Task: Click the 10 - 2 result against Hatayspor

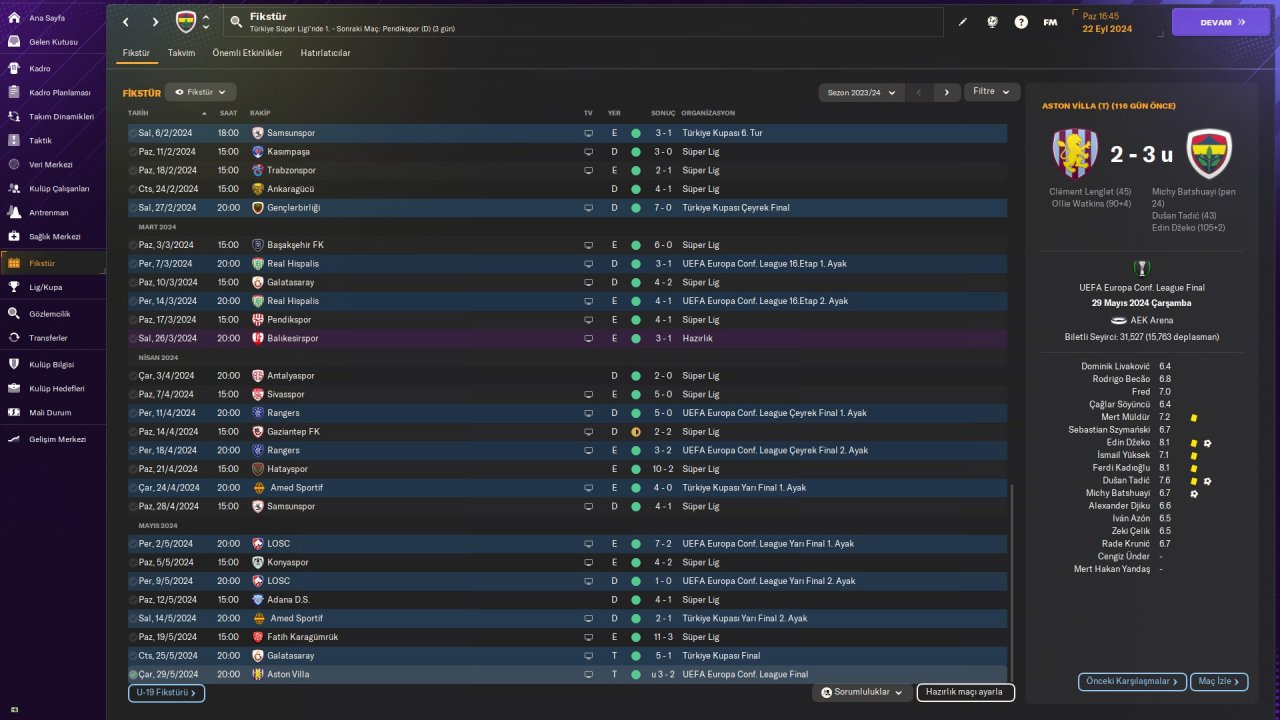Action: [663, 469]
